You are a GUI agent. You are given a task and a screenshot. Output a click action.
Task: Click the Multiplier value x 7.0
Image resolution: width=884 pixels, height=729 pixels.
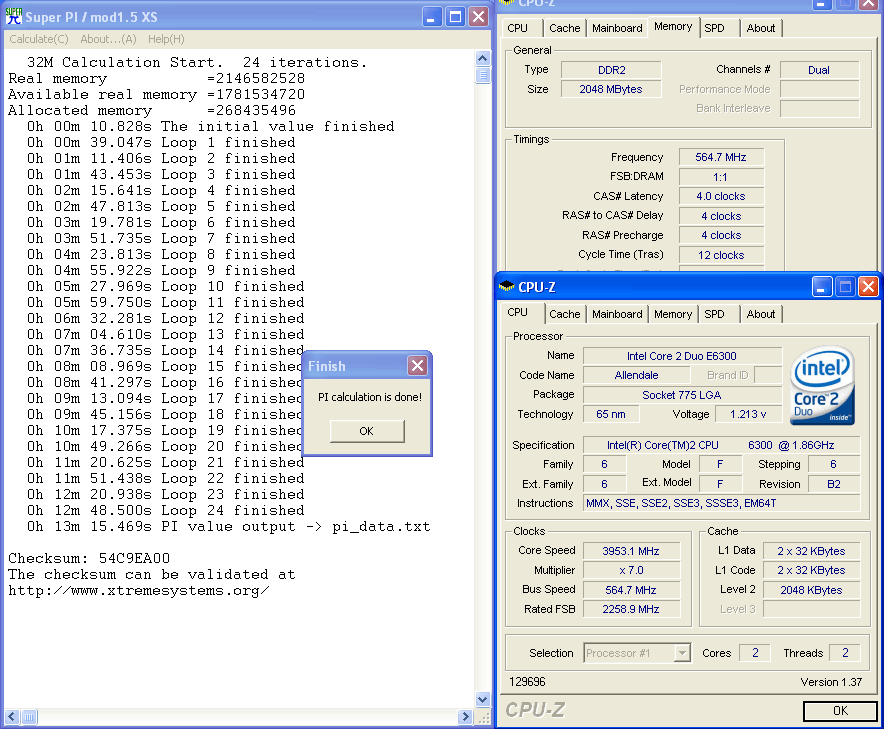(x=631, y=570)
